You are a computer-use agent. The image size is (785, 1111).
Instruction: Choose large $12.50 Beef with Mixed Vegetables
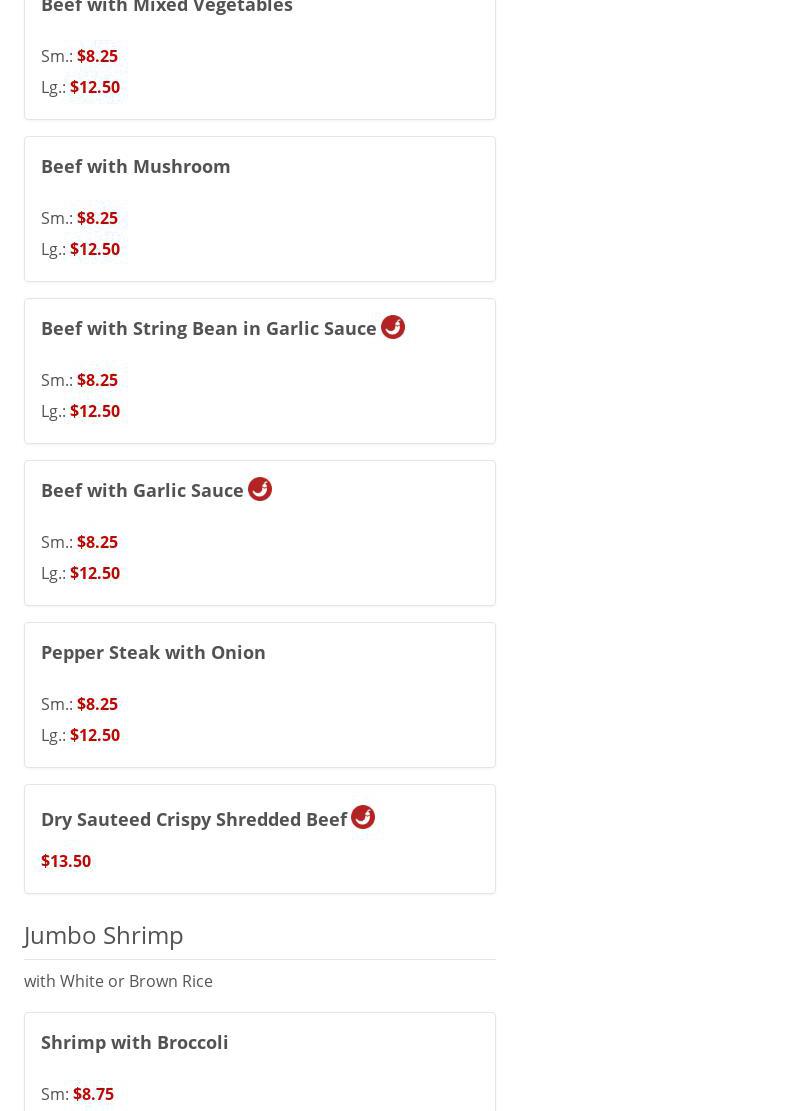(x=95, y=87)
